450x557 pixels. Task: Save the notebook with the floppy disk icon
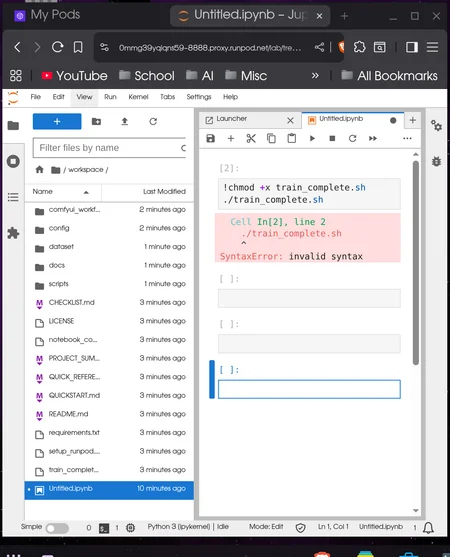click(x=211, y=139)
